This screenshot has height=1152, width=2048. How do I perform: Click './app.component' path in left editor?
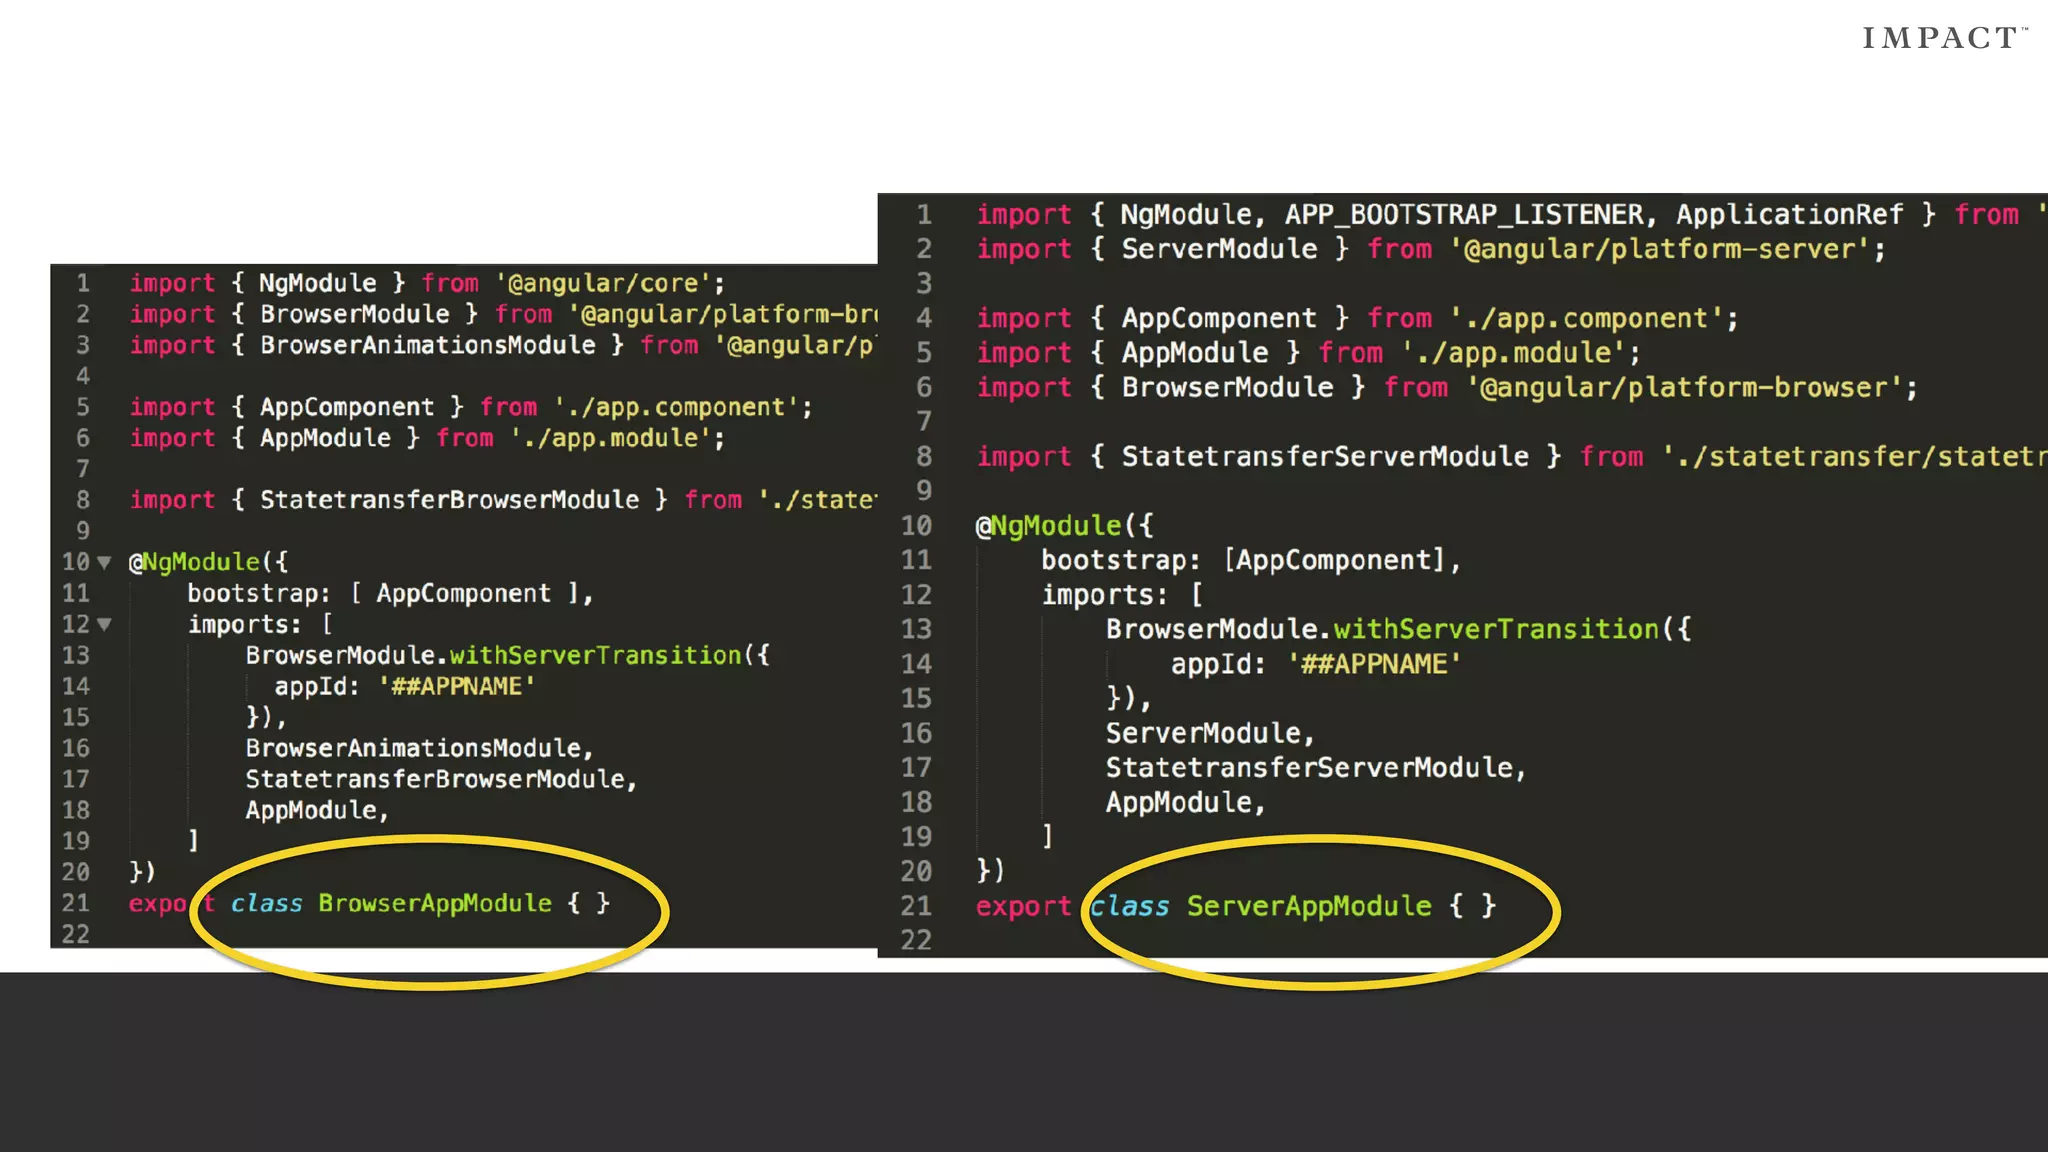point(676,408)
